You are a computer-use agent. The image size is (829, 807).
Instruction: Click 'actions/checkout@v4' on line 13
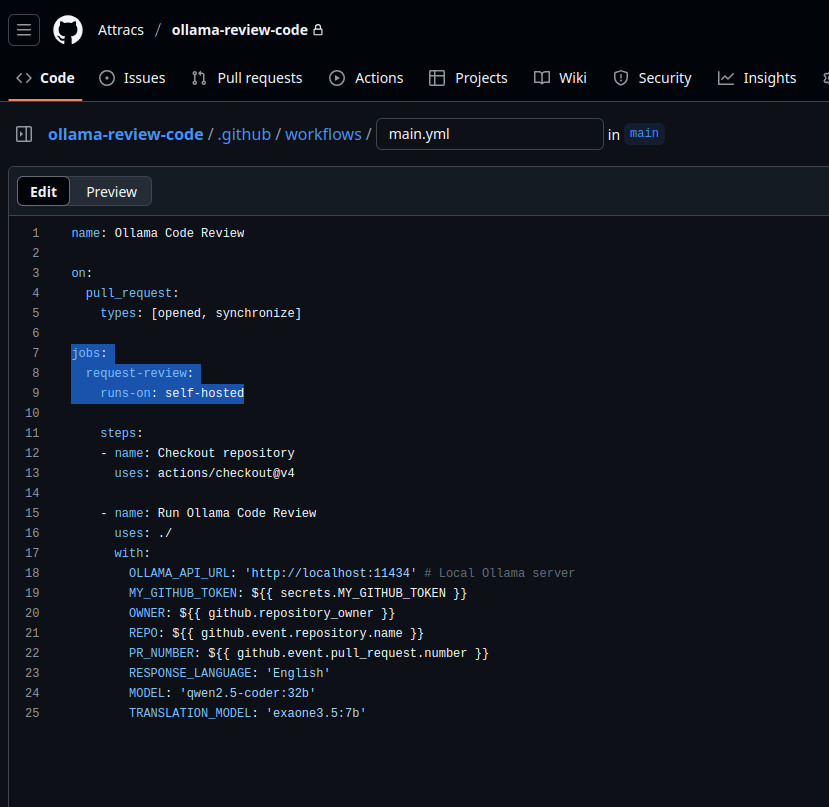[226, 473]
